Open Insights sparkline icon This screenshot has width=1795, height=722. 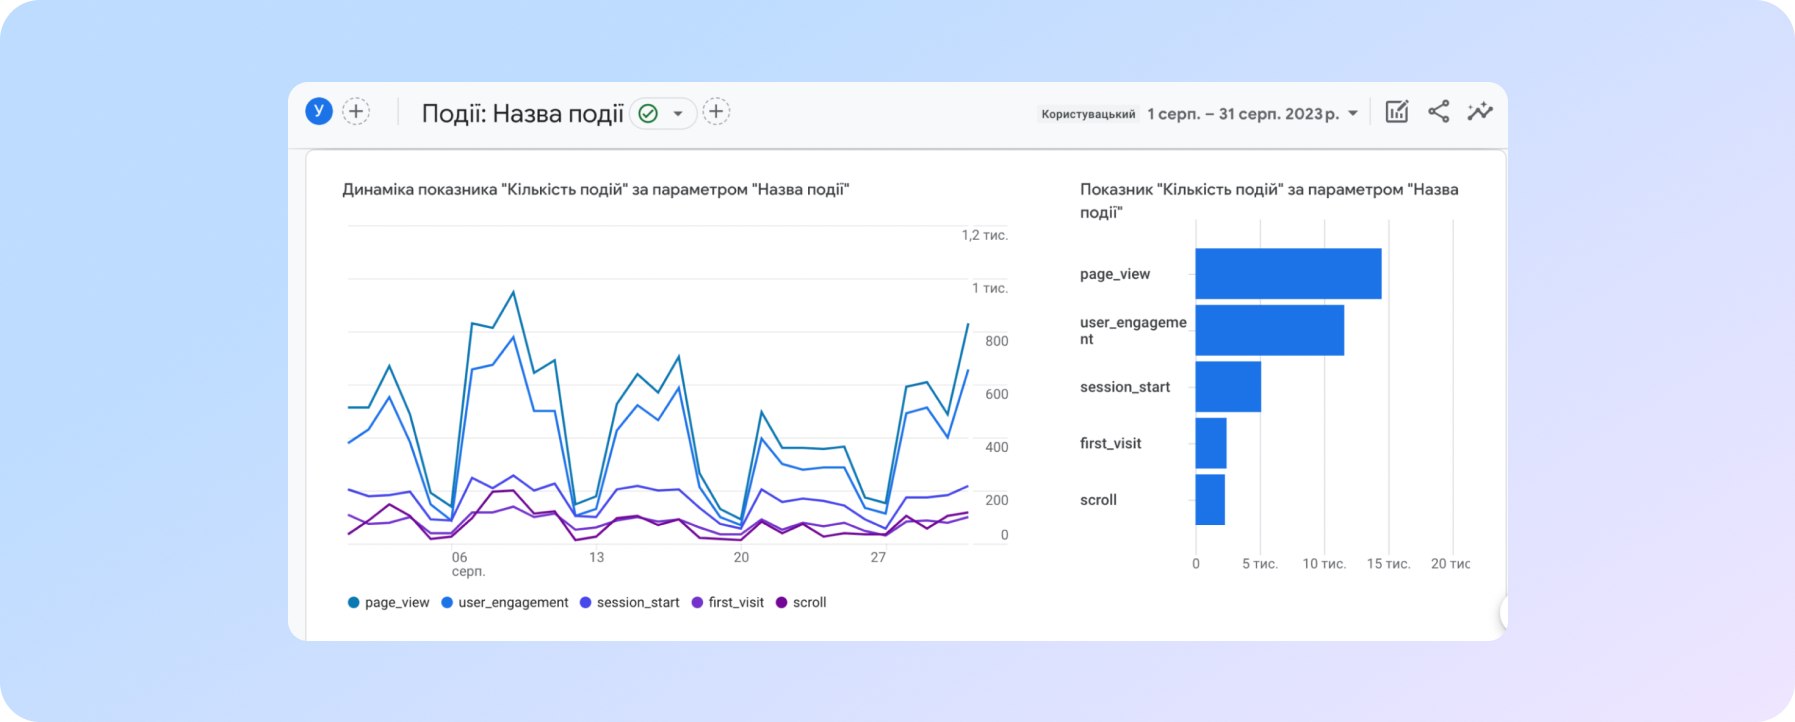click(x=1479, y=112)
